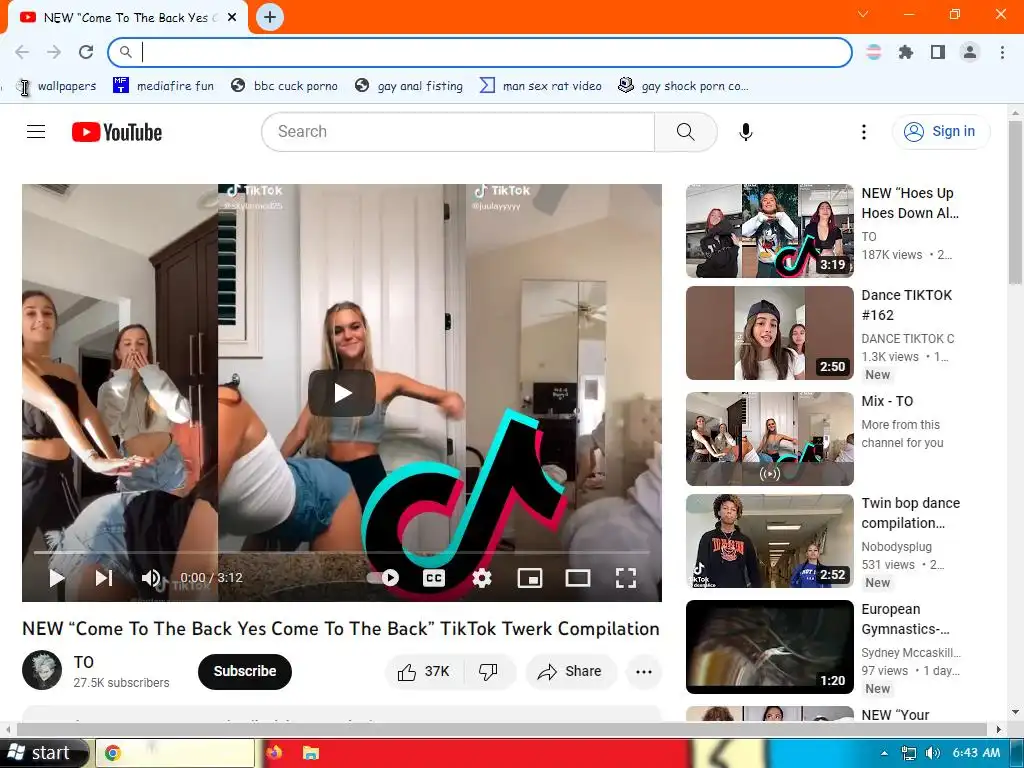Open player settings gear
This screenshot has width=1024, height=768.
pyautogui.click(x=482, y=578)
